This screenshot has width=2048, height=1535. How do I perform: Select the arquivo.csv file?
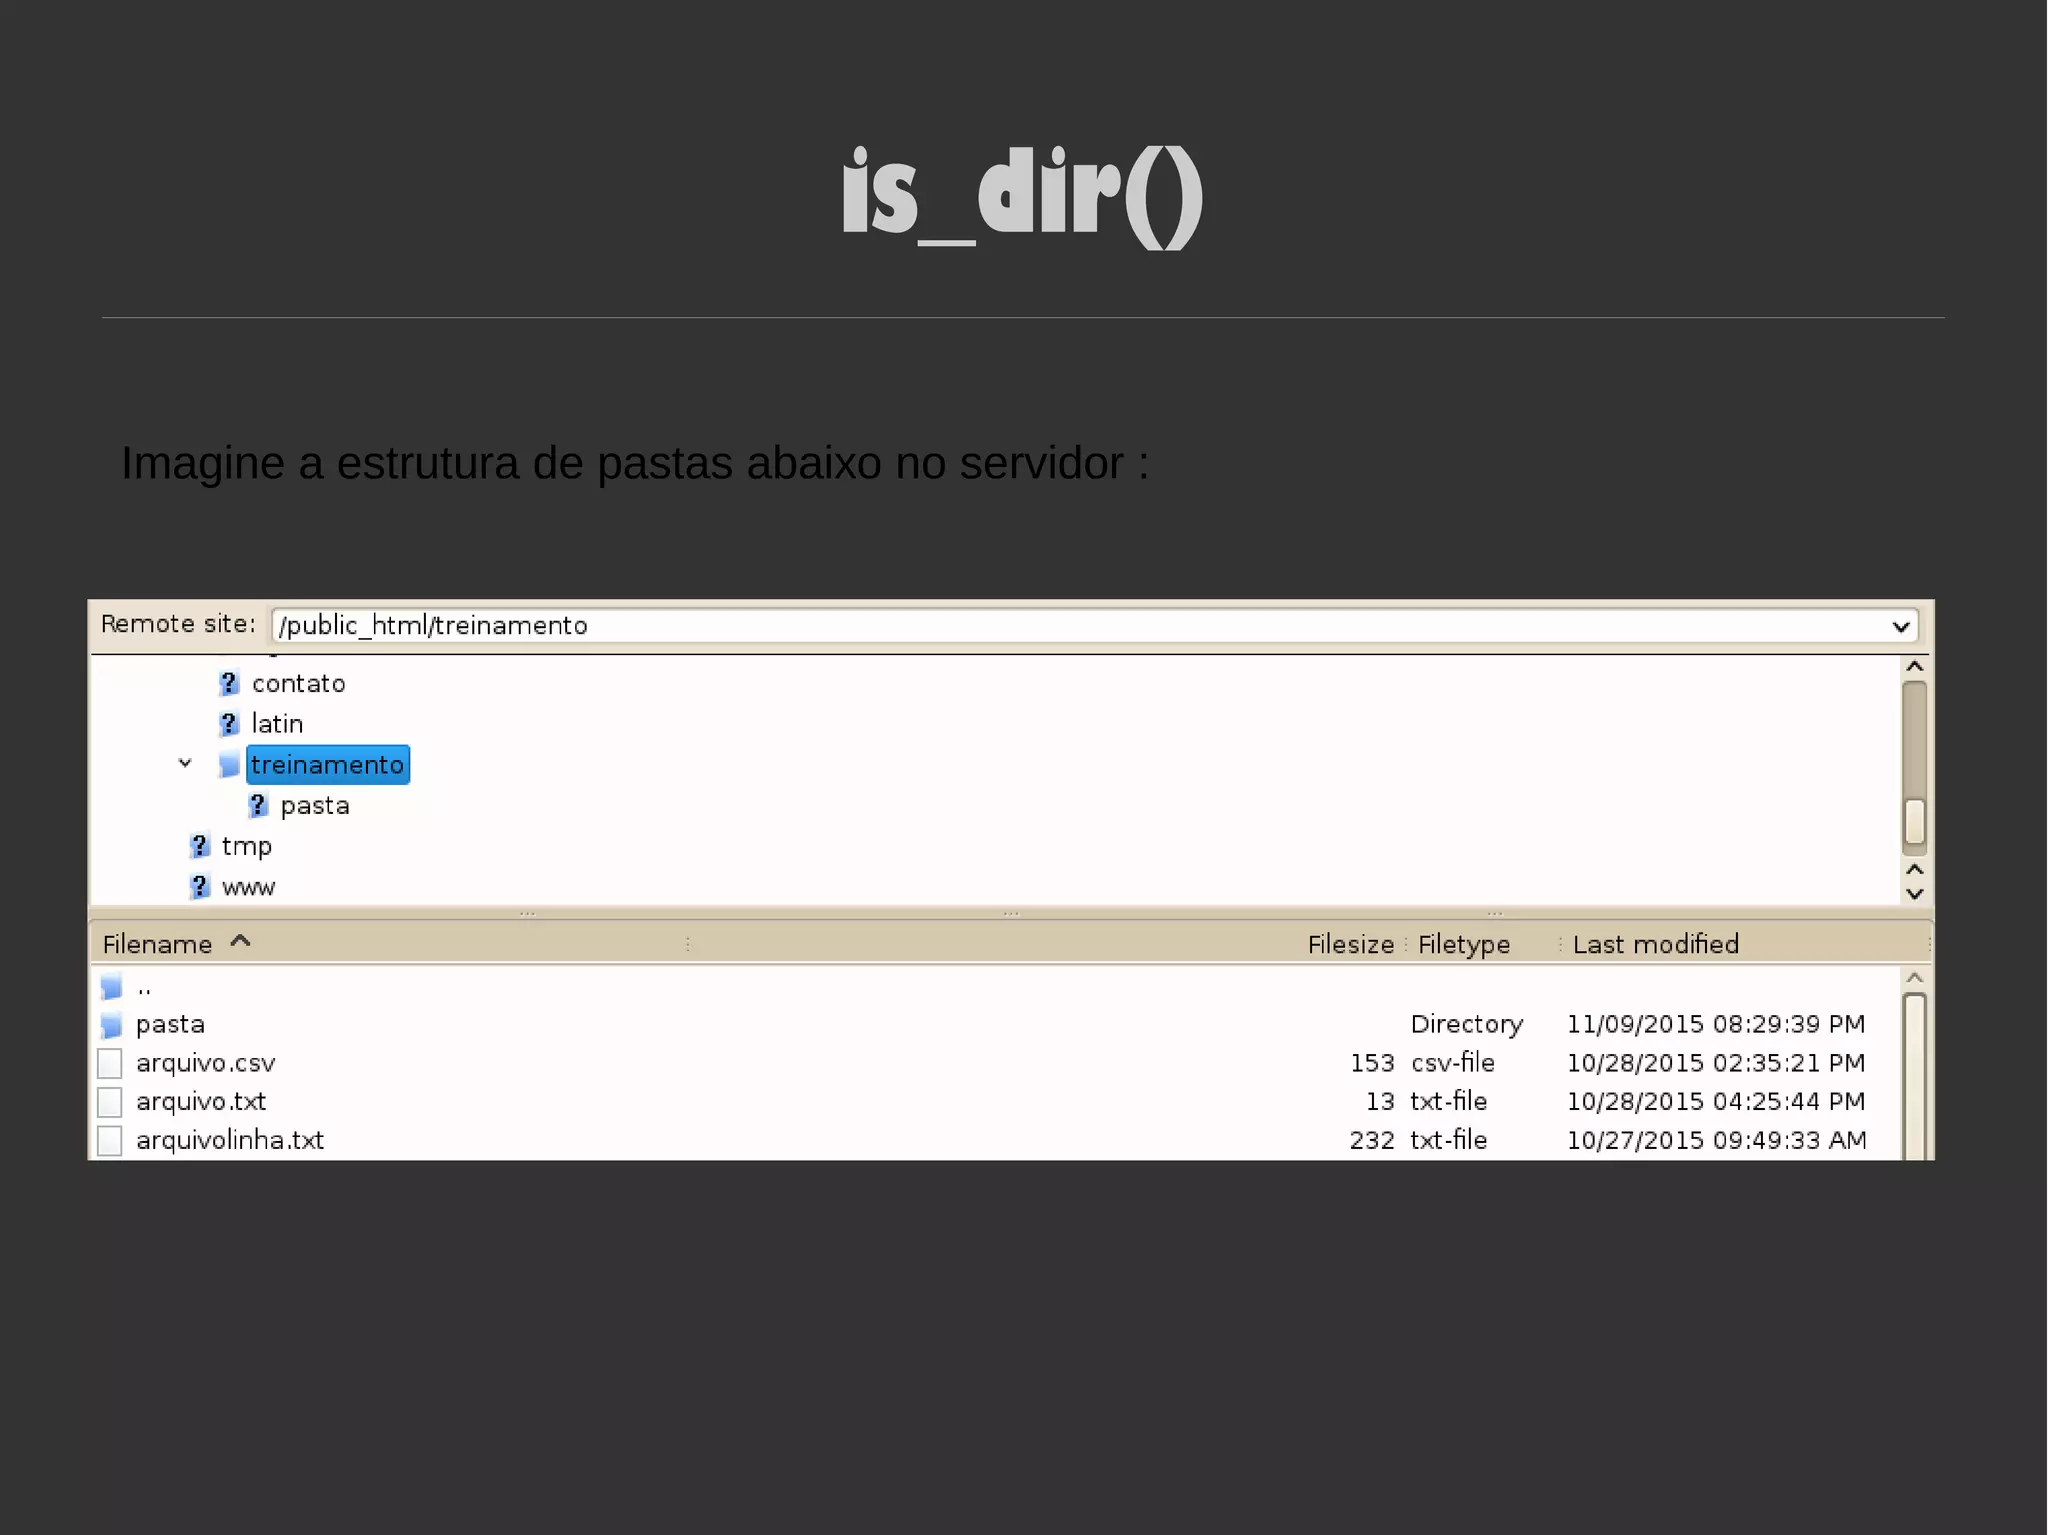(x=205, y=1063)
